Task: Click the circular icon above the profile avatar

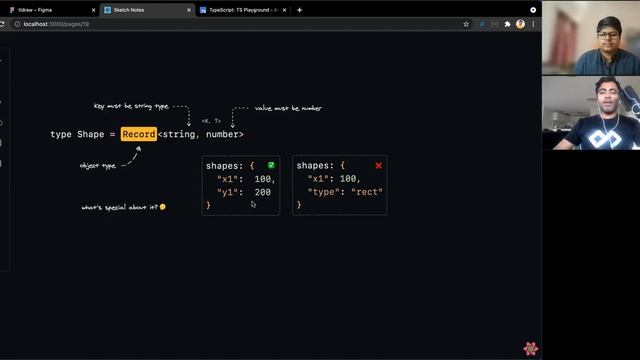Action: (x=533, y=10)
